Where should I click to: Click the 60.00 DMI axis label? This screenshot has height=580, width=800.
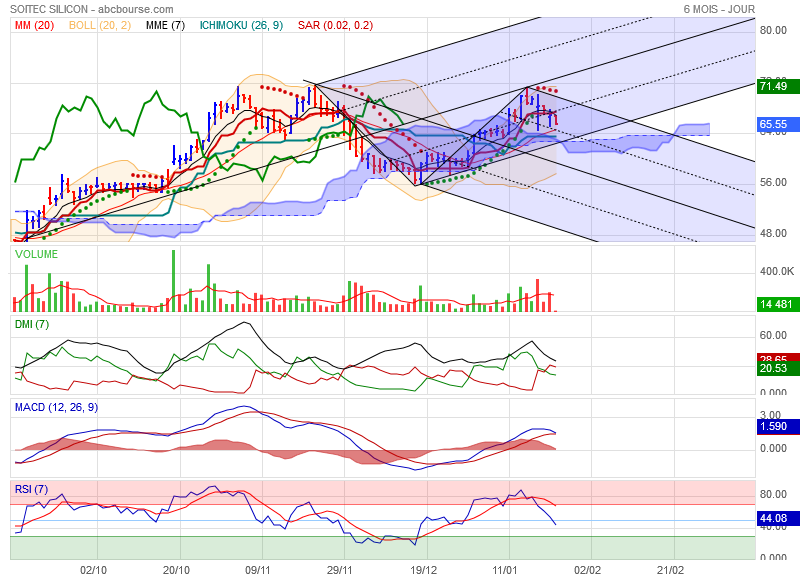point(773,335)
